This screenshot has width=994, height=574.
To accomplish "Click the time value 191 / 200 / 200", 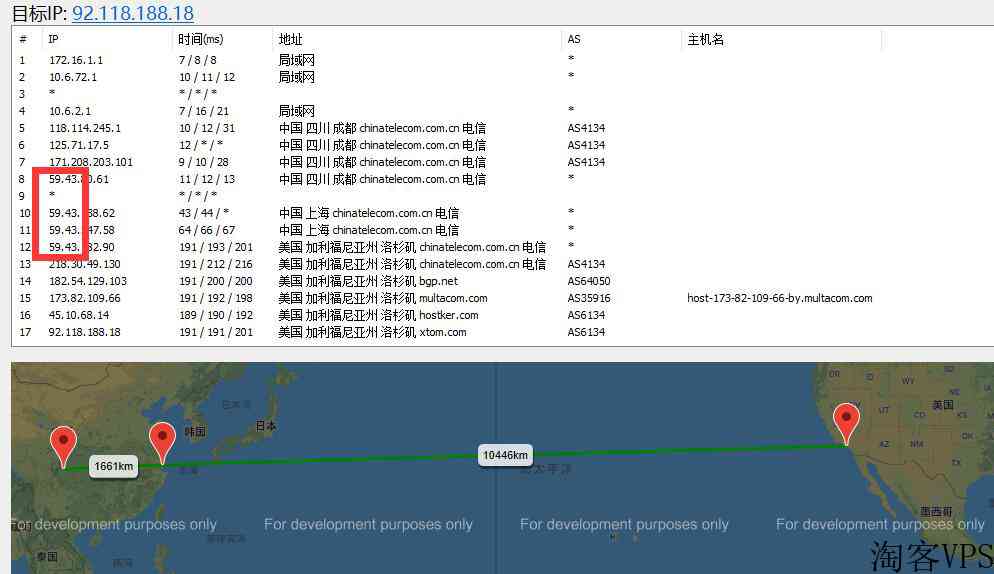I will pyautogui.click(x=216, y=281).
